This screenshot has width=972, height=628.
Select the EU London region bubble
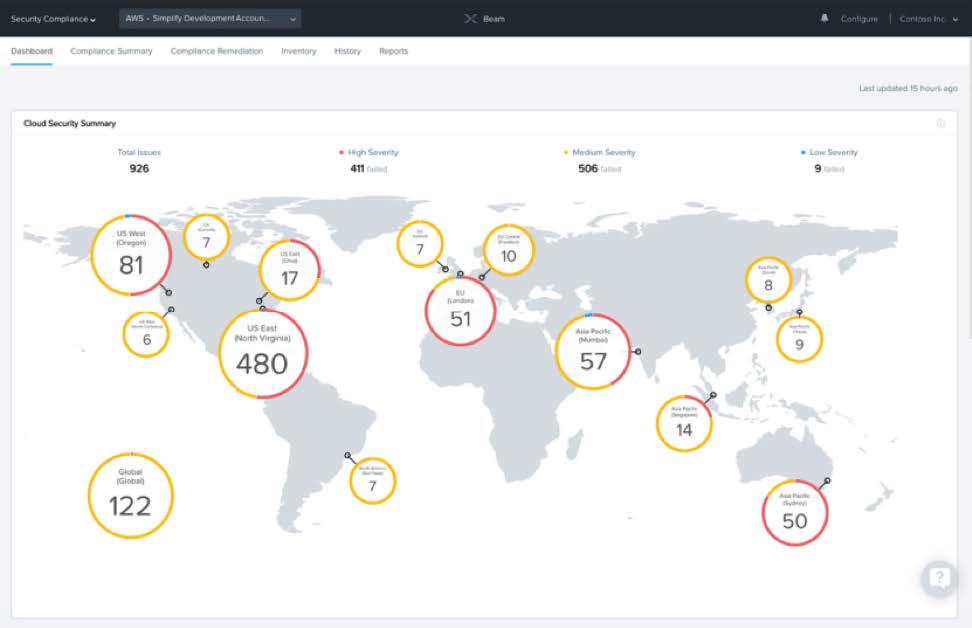[x=460, y=311]
